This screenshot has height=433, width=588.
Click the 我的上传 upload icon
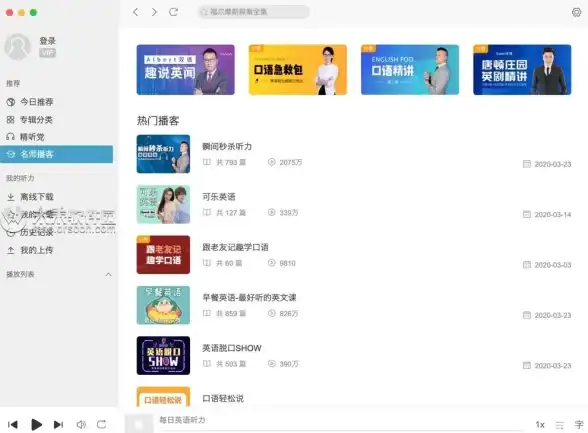tap(10, 250)
